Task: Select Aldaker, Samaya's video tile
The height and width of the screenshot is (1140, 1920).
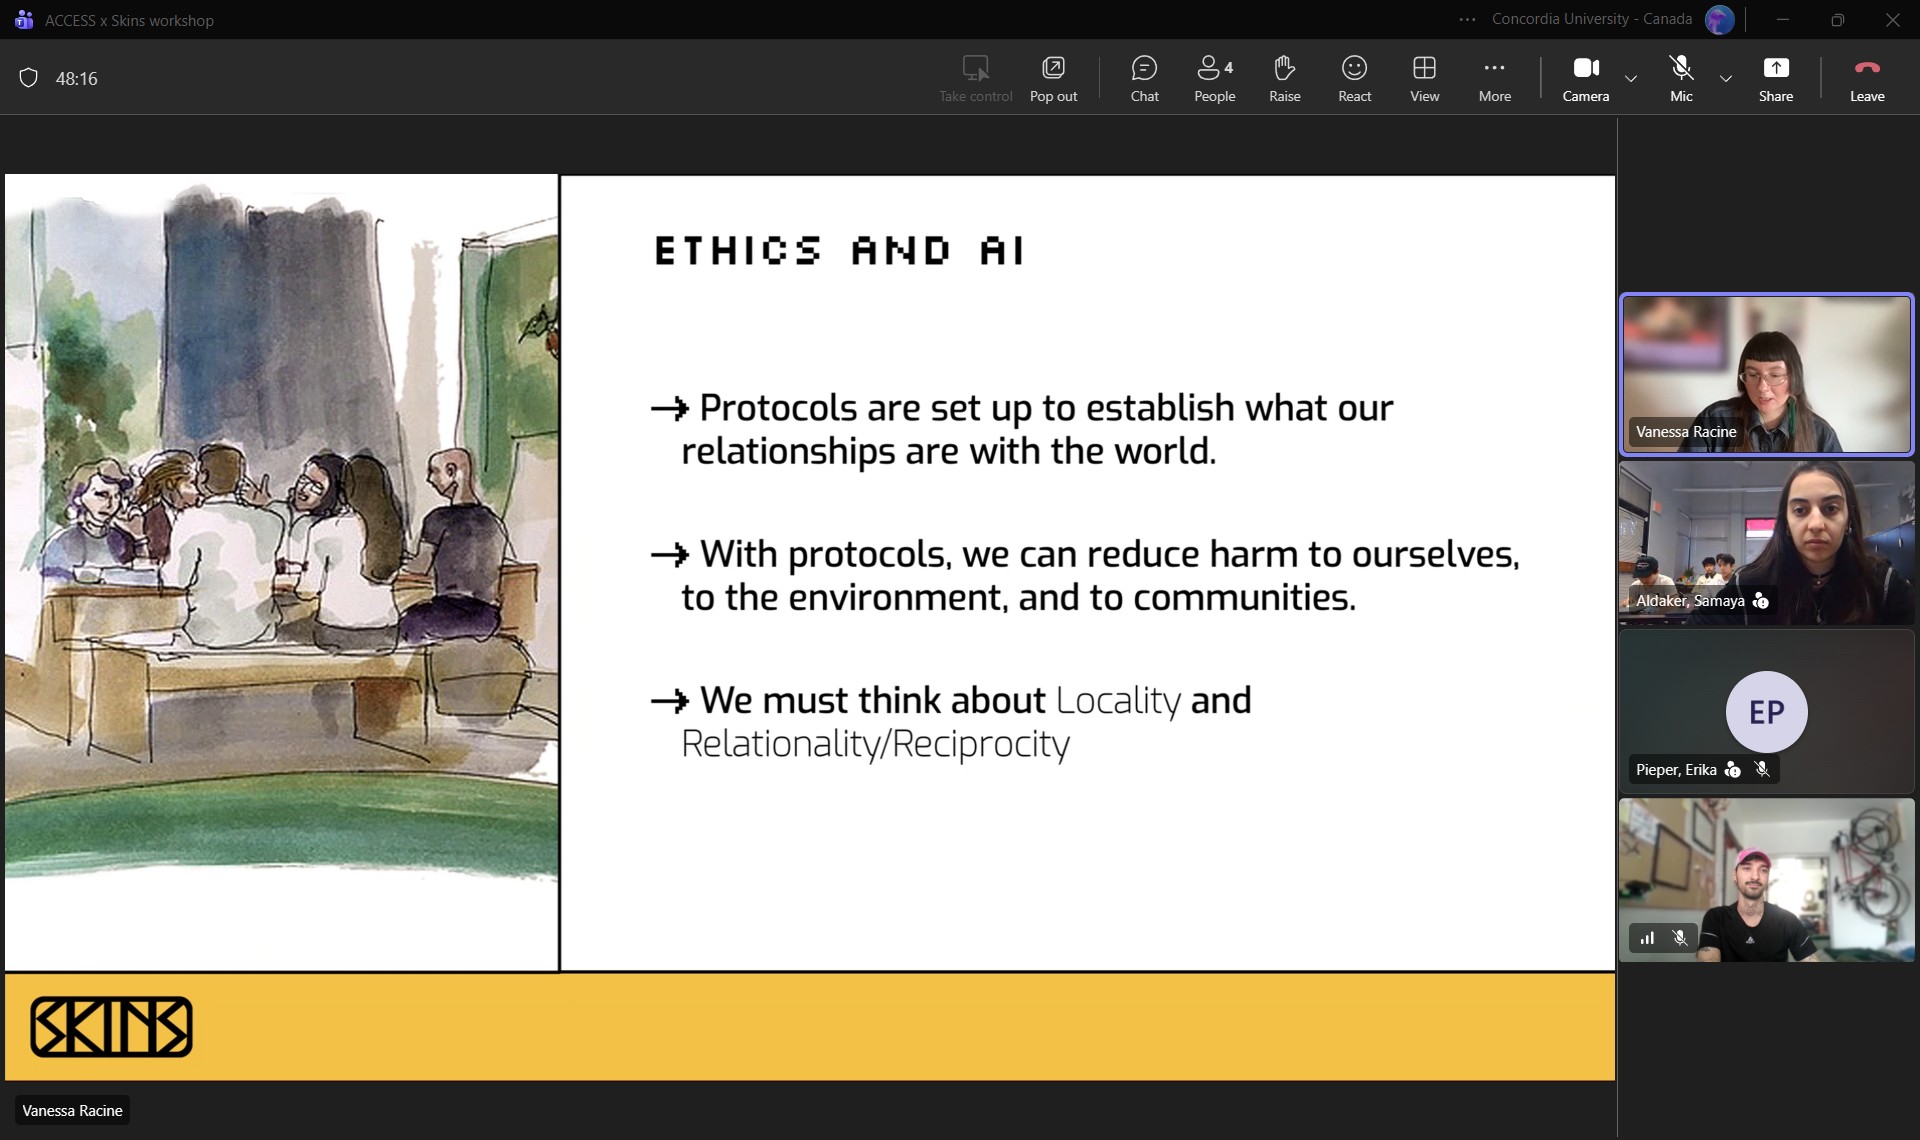Action: pos(1766,542)
